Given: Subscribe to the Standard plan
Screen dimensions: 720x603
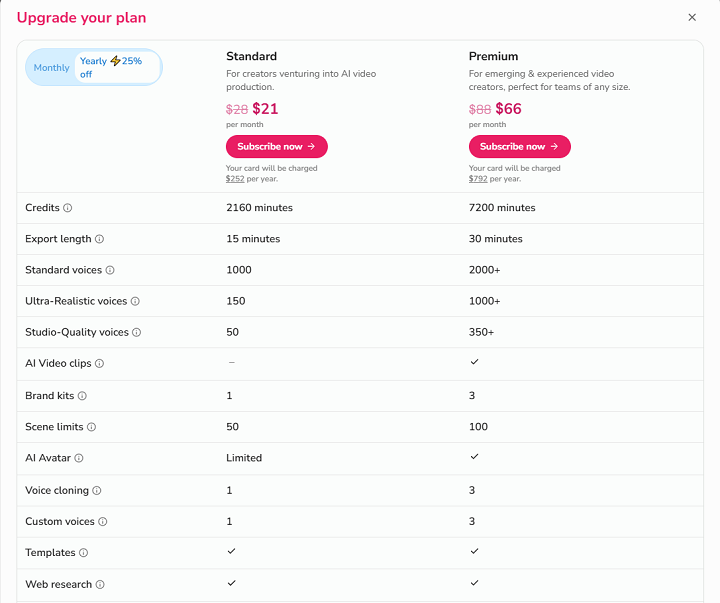Looking at the screenshot, I should pos(276,146).
